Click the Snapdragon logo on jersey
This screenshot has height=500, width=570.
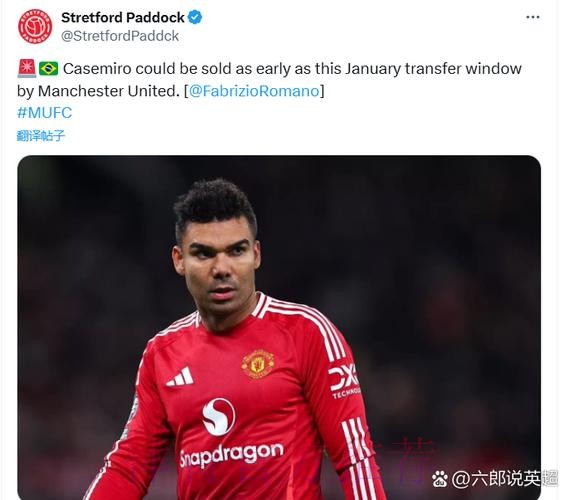pyautogui.click(x=218, y=416)
